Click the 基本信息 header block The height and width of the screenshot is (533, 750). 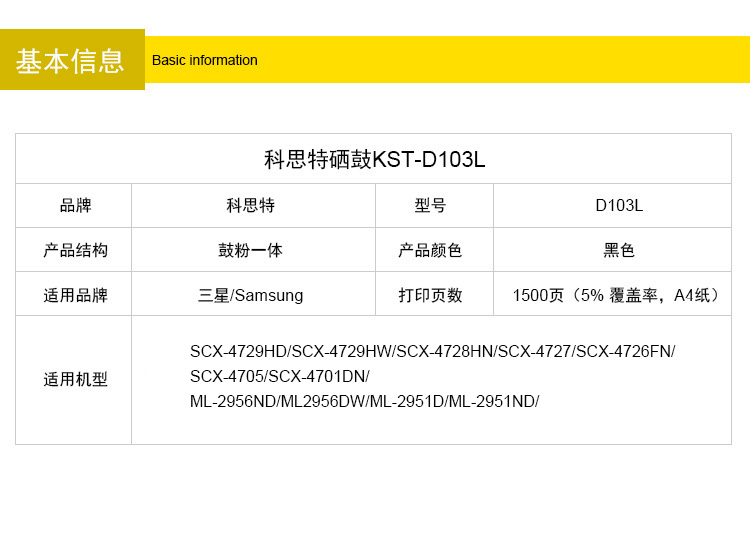pos(71,60)
